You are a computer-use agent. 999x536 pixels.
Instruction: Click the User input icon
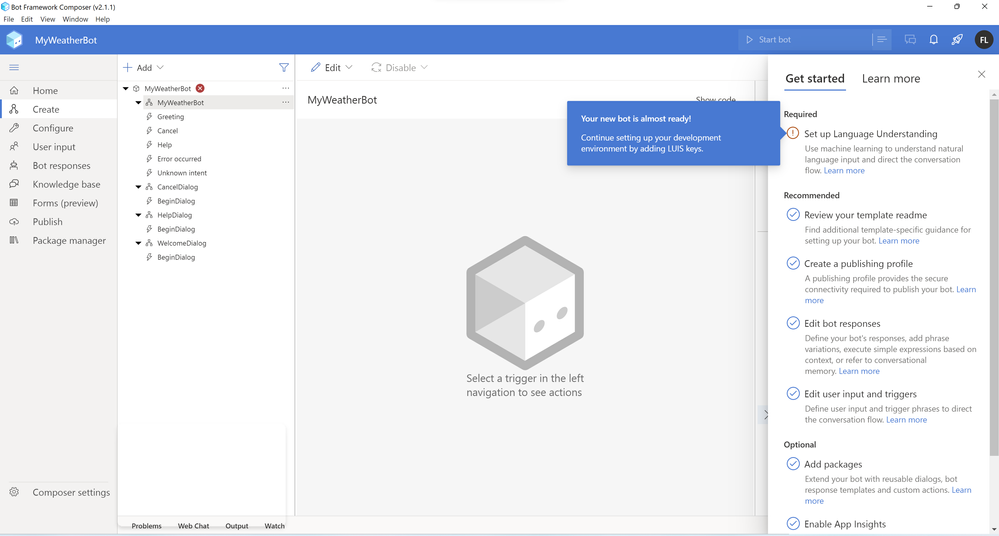coord(14,147)
